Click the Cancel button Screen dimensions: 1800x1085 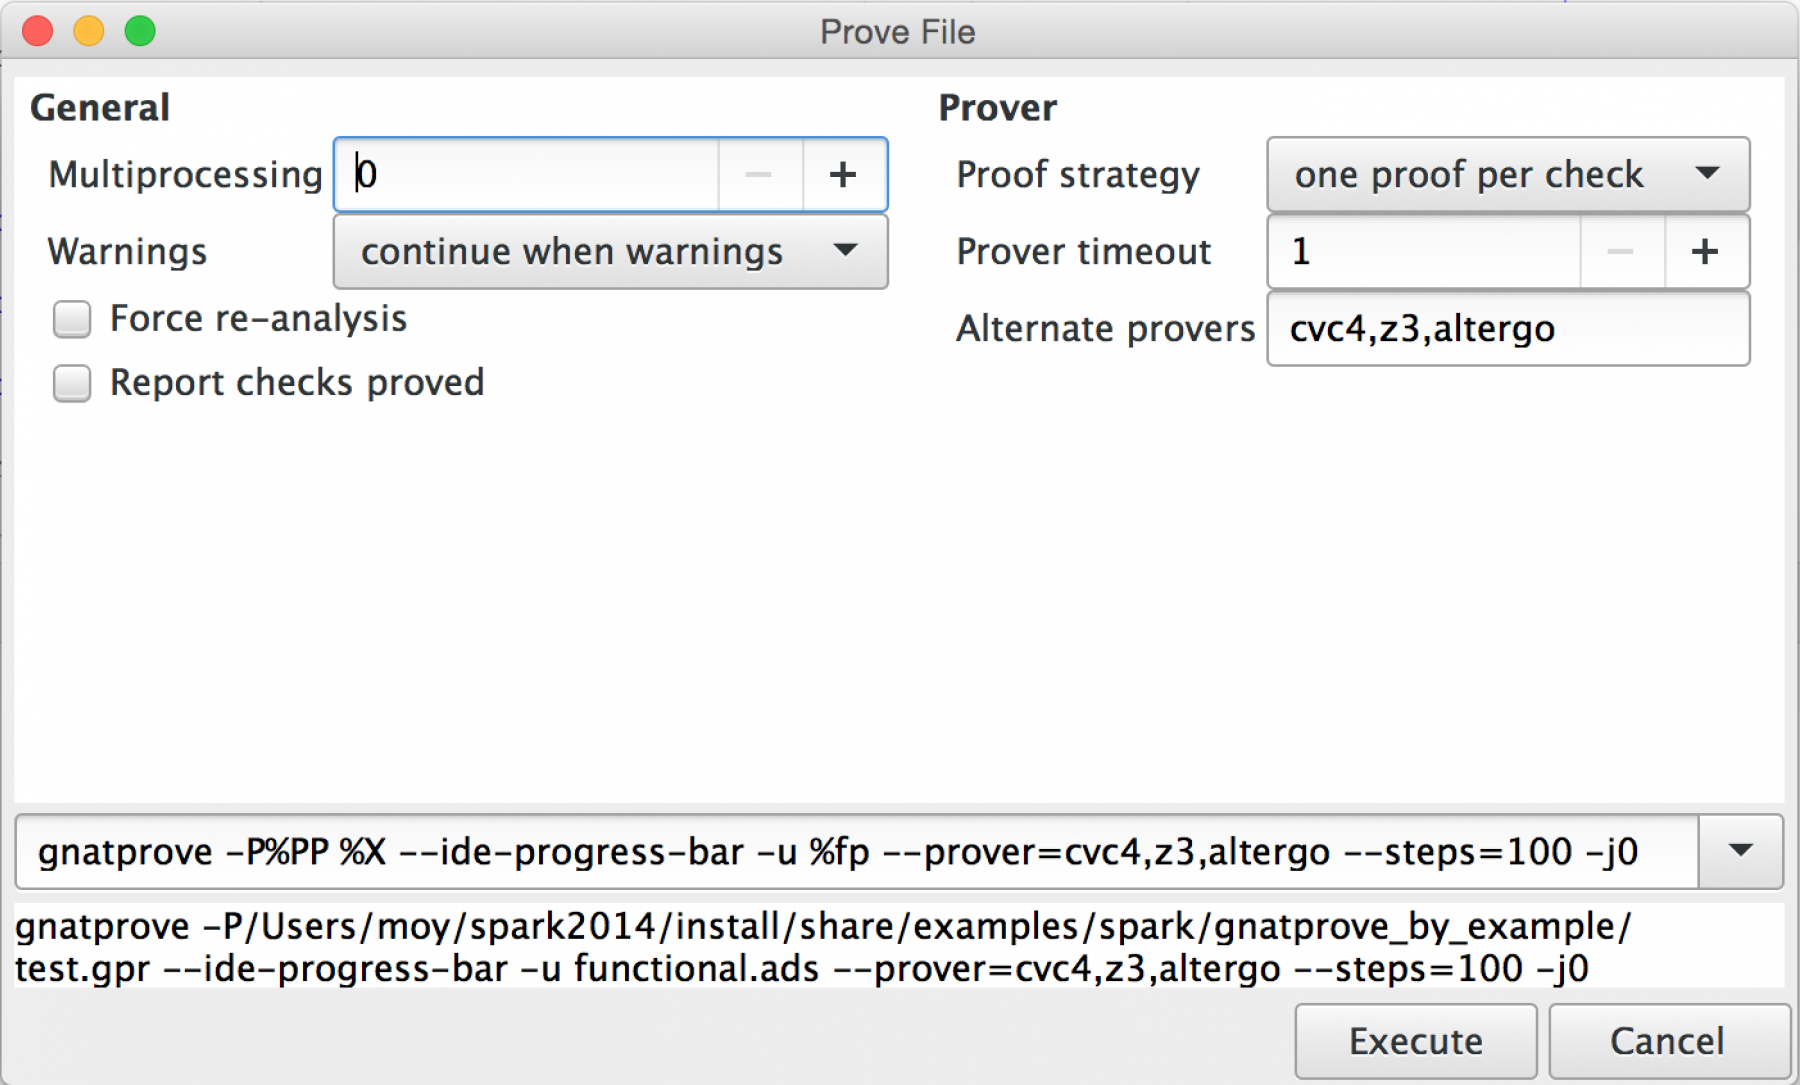[1668, 1041]
